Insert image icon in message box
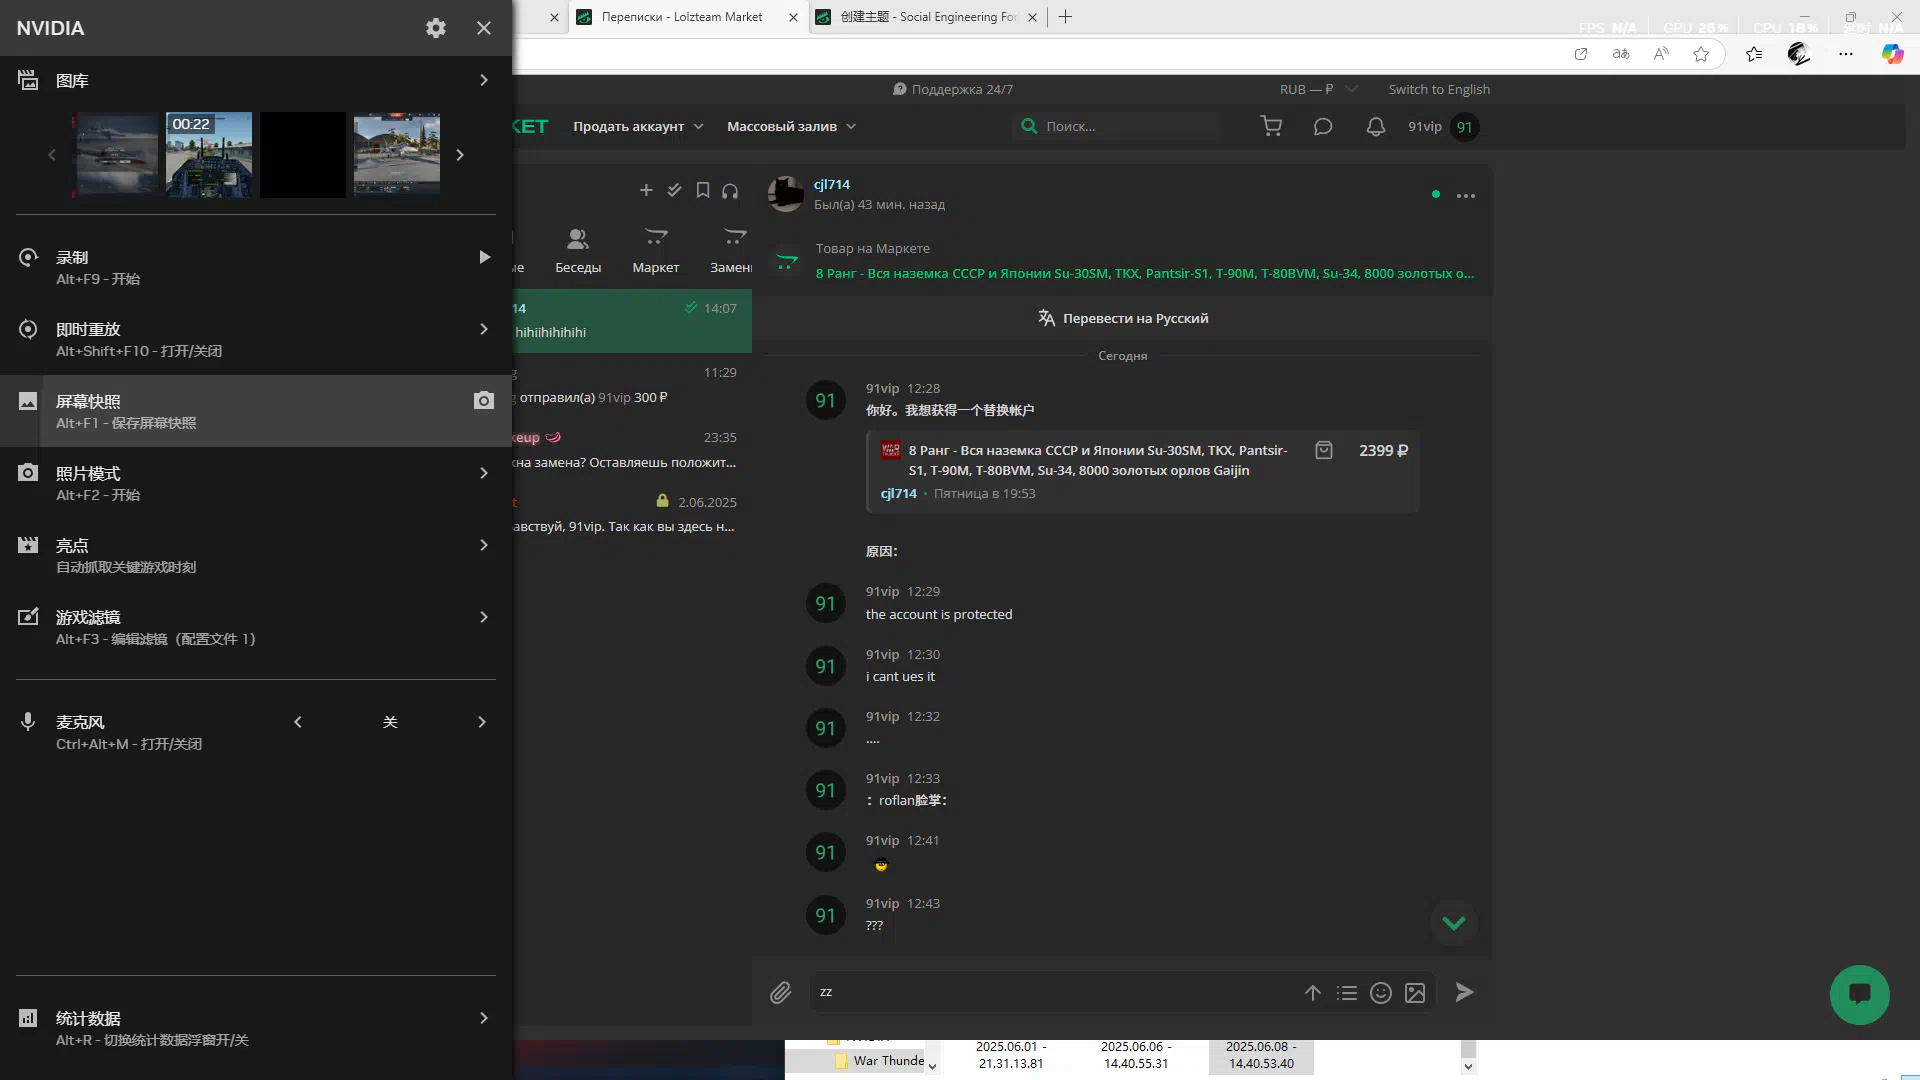Viewport: 1920px width, 1080px height. [x=1415, y=993]
